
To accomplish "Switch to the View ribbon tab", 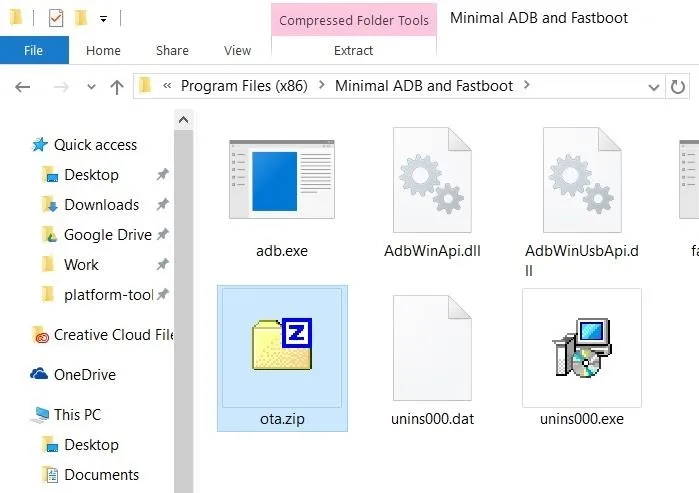I will tap(237, 50).
